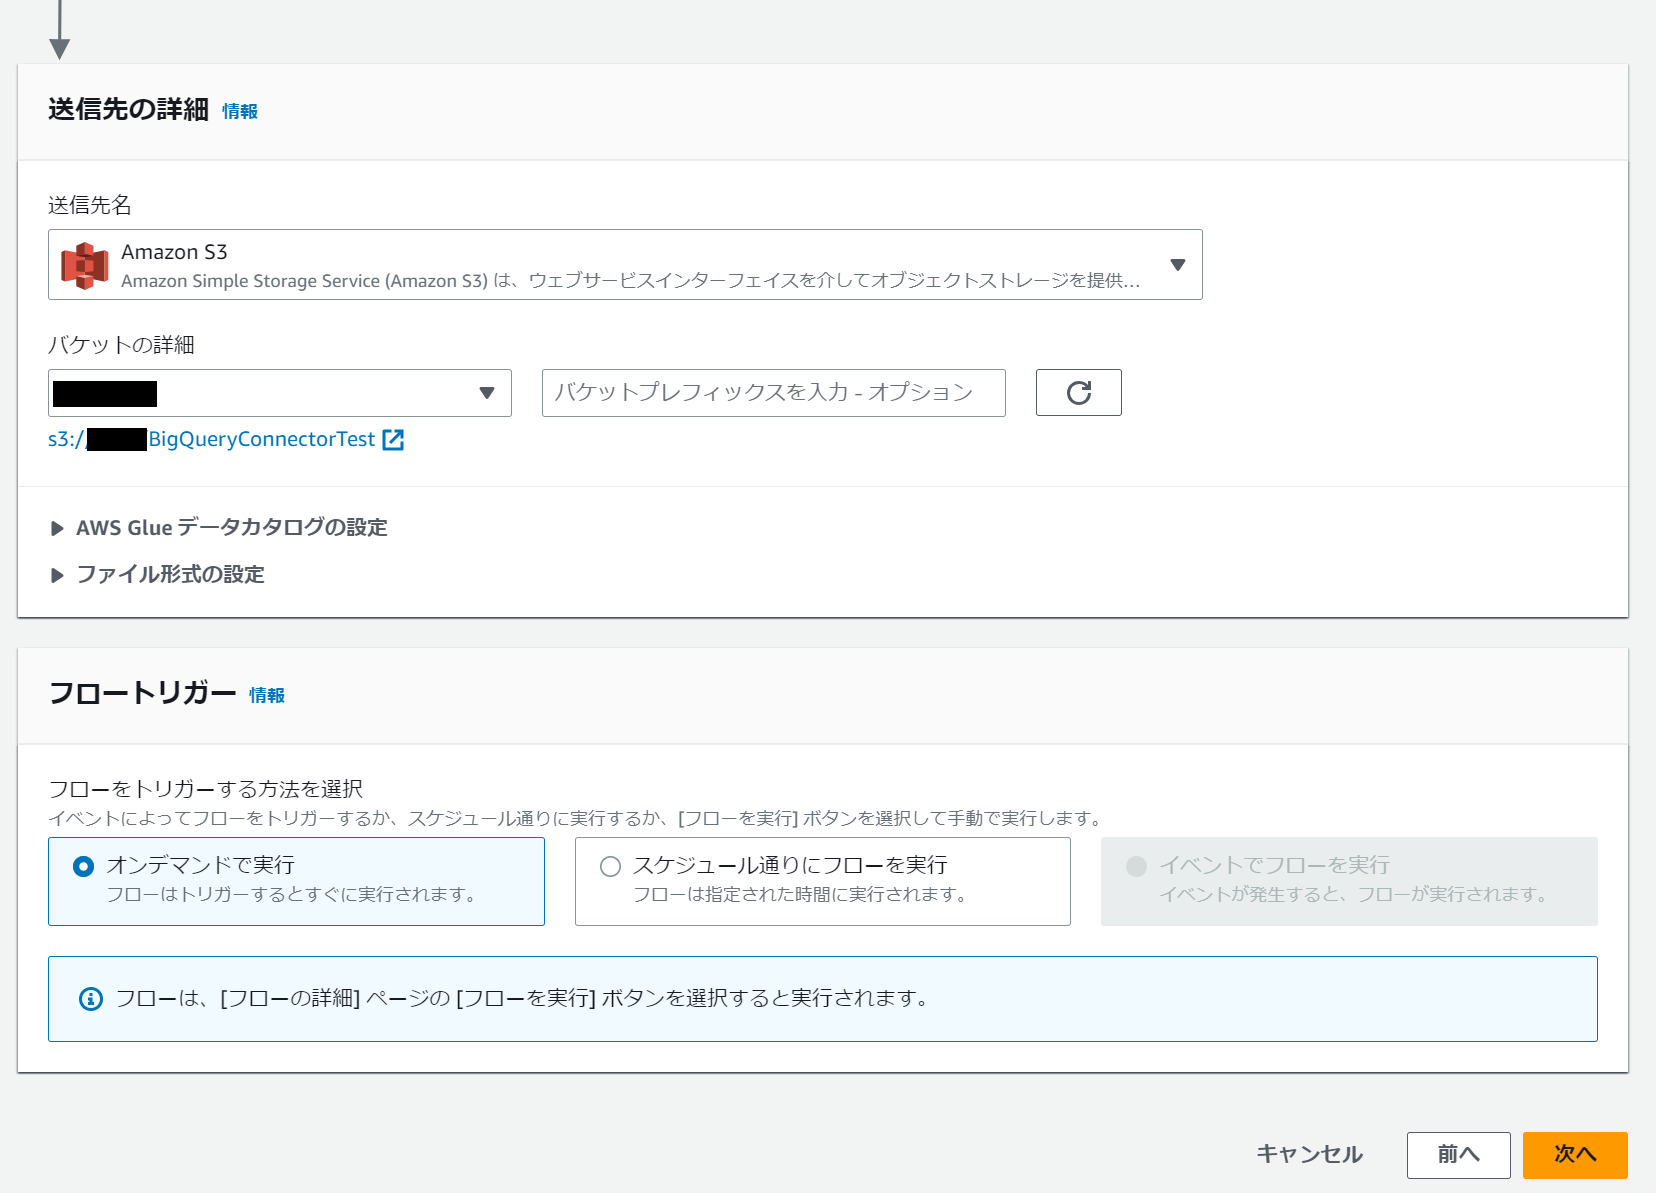Click the Amazon S3 service icon
Viewport: 1656px width, 1193px height.
pos(84,266)
